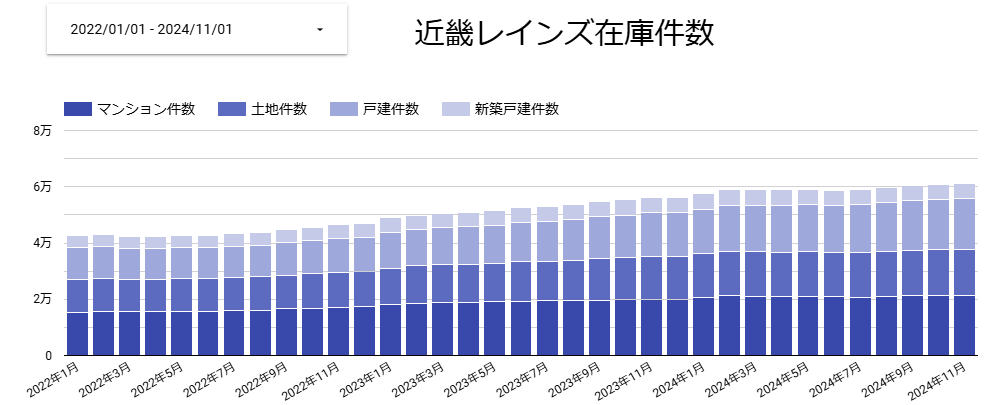The width and height of the screenshot is (994, 405).
Task: Click the 2022年3月 stacked bar
Action: click(129, 296)
